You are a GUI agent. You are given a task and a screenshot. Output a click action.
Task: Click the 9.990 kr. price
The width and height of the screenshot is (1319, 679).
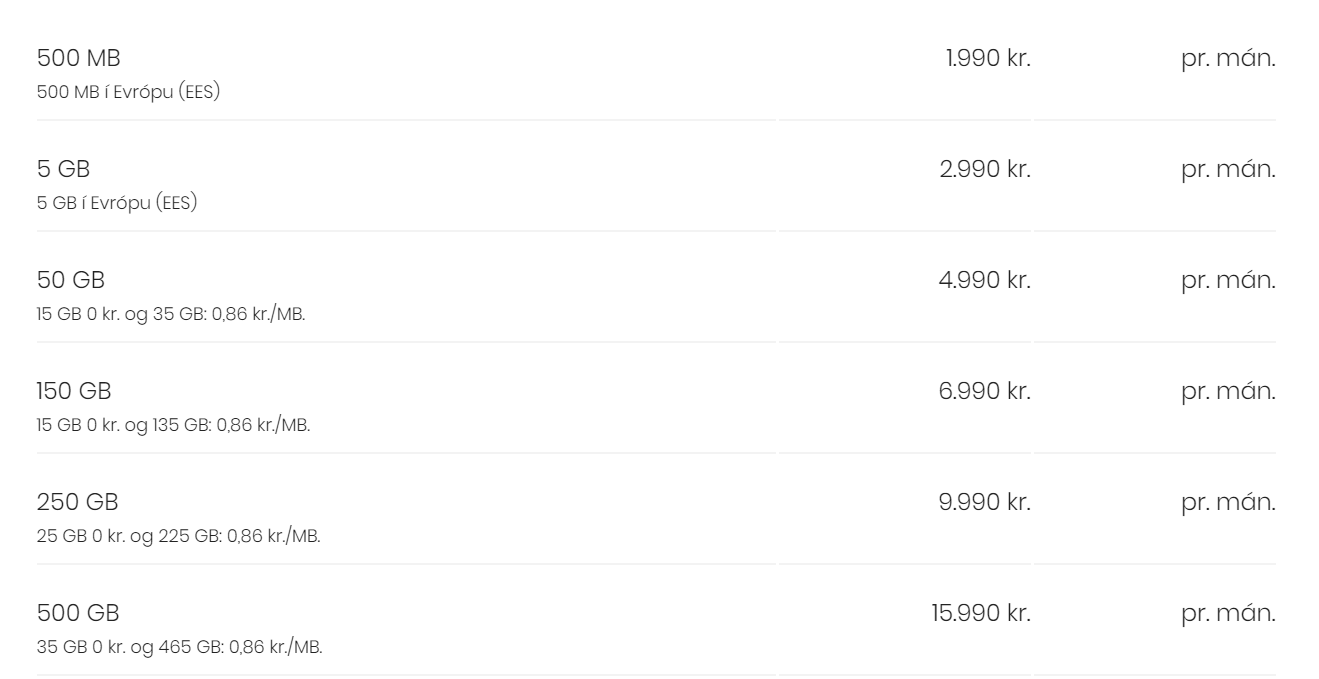pos(985,502)
